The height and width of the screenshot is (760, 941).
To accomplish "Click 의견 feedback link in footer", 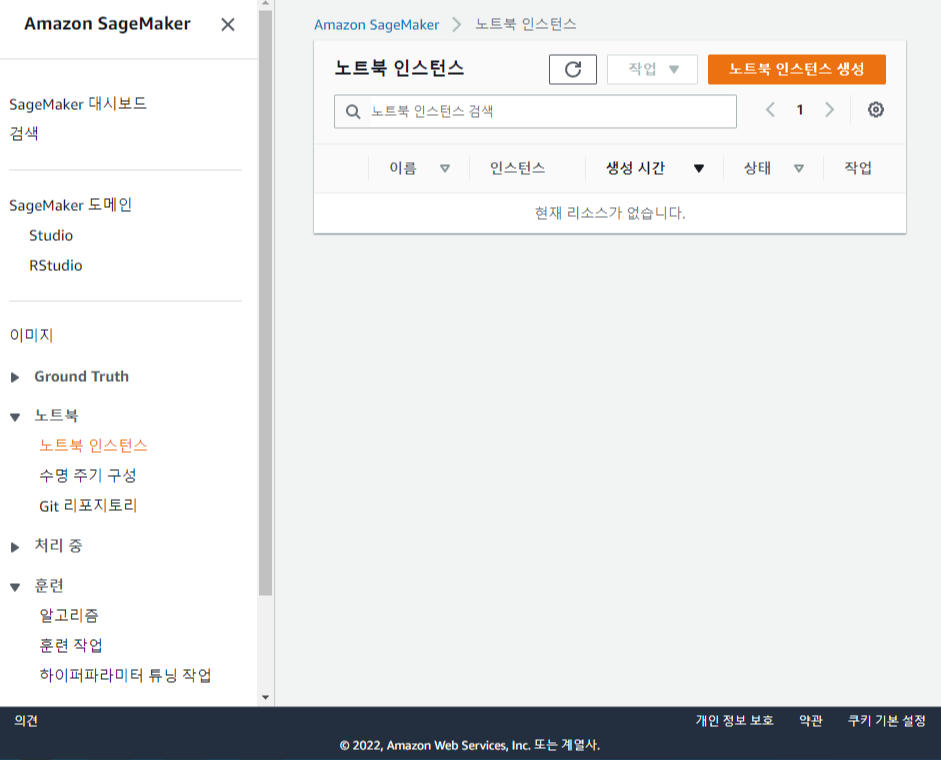I will [x=26, y=720].
